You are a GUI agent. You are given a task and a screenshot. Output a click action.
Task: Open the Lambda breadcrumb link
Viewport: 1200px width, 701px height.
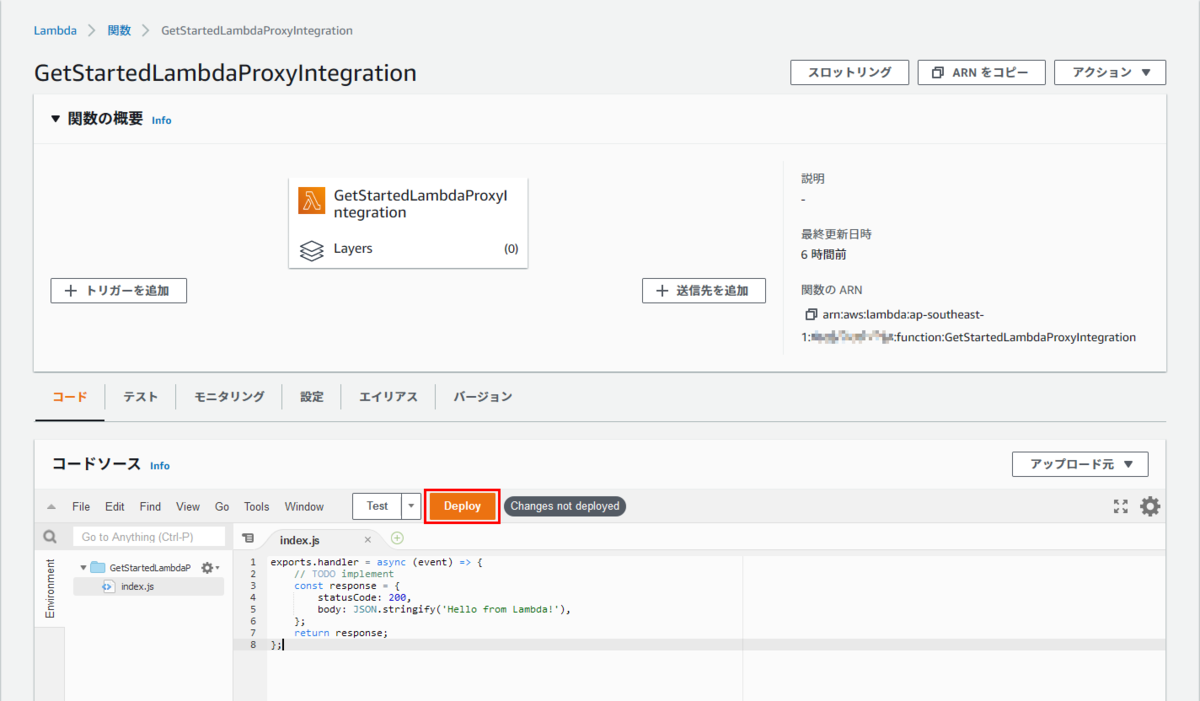pos(55,31)
